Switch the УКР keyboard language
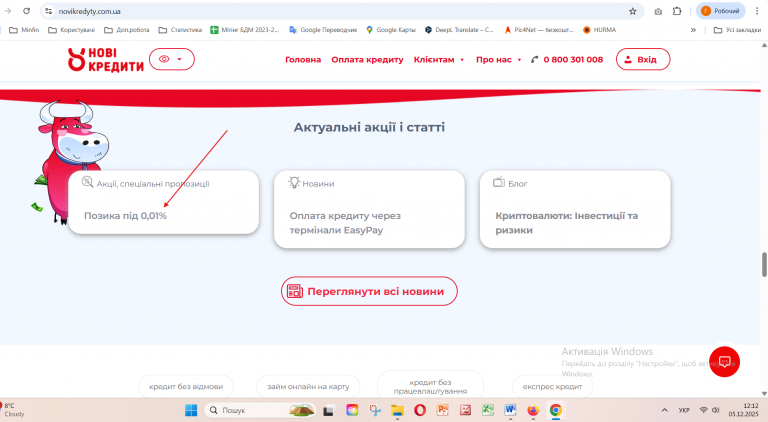Screen dimensions: 768x422 684,410
